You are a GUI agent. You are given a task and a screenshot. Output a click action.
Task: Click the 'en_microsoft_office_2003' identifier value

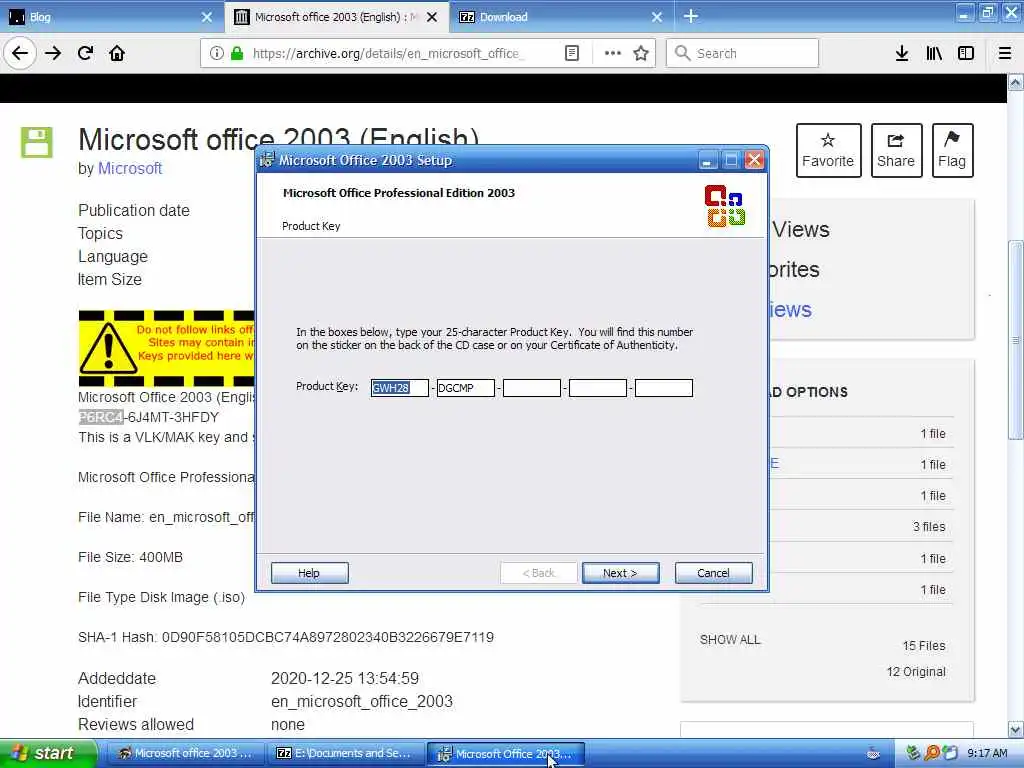tap(362, 701)
